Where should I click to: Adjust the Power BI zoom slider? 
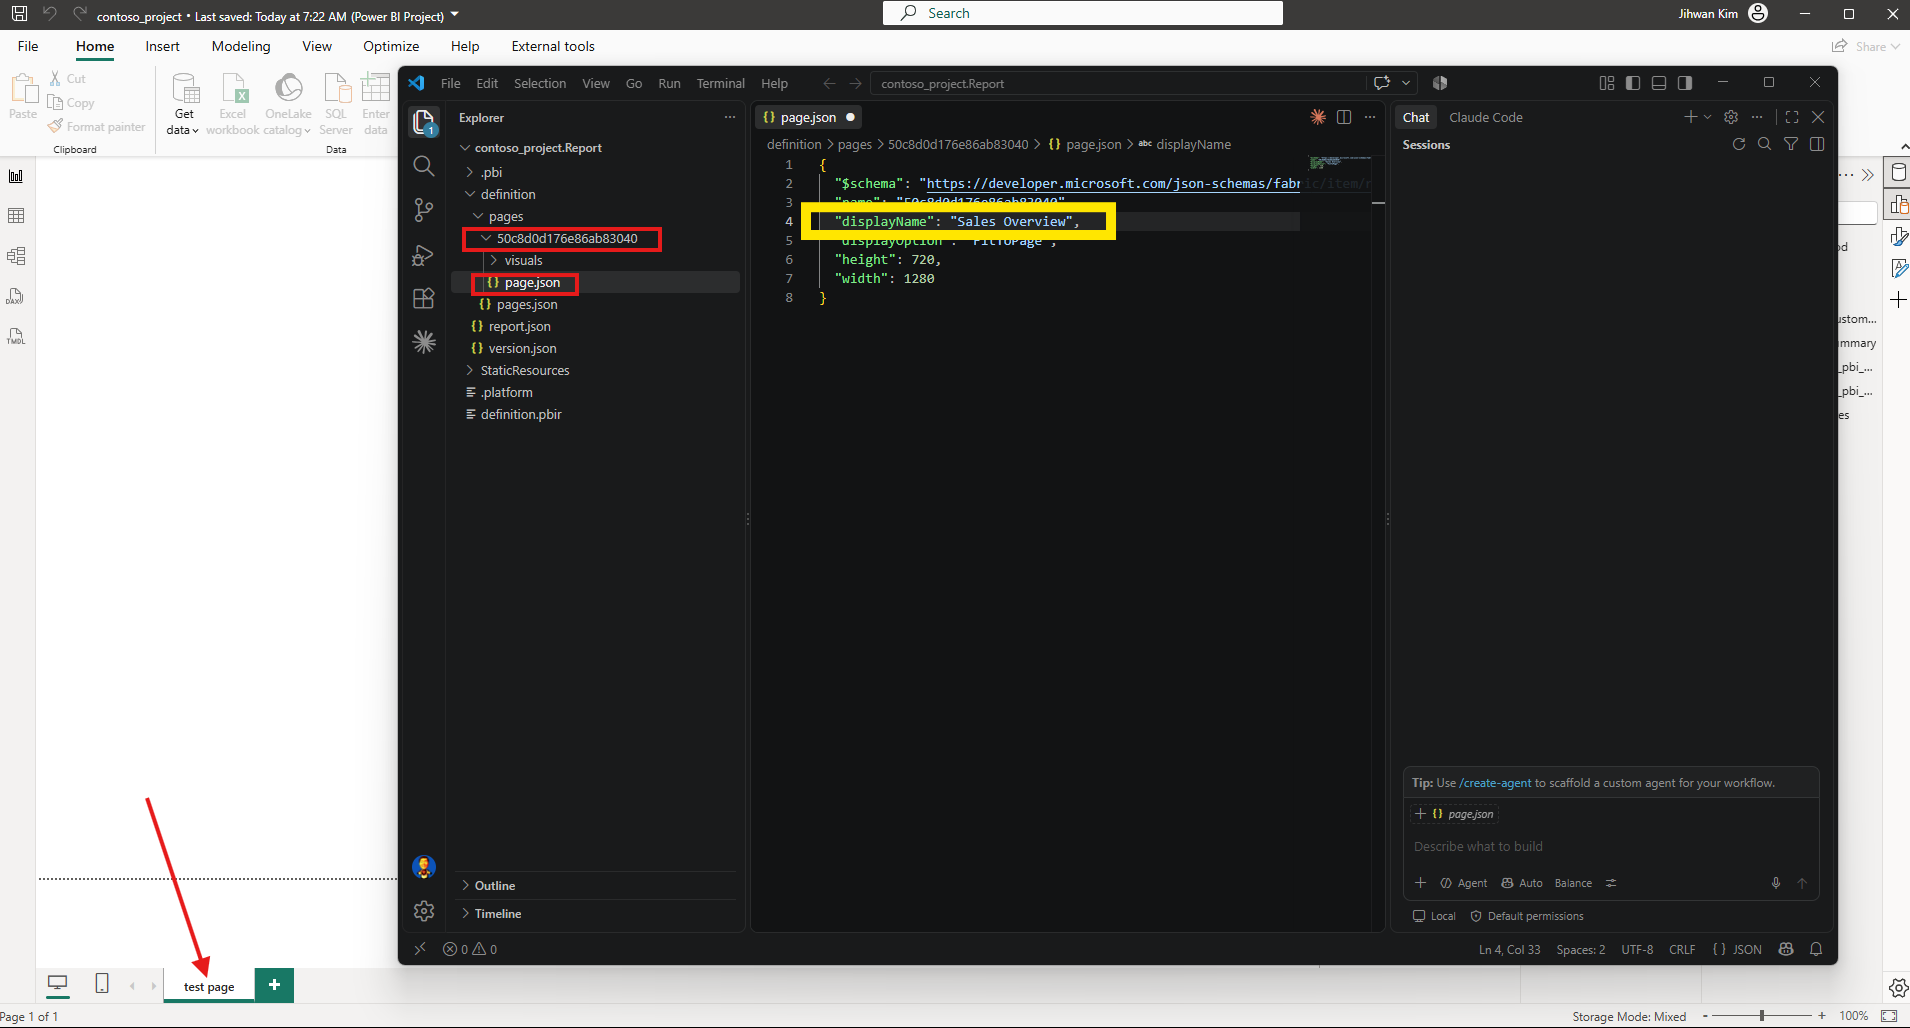(1762, 1016)
